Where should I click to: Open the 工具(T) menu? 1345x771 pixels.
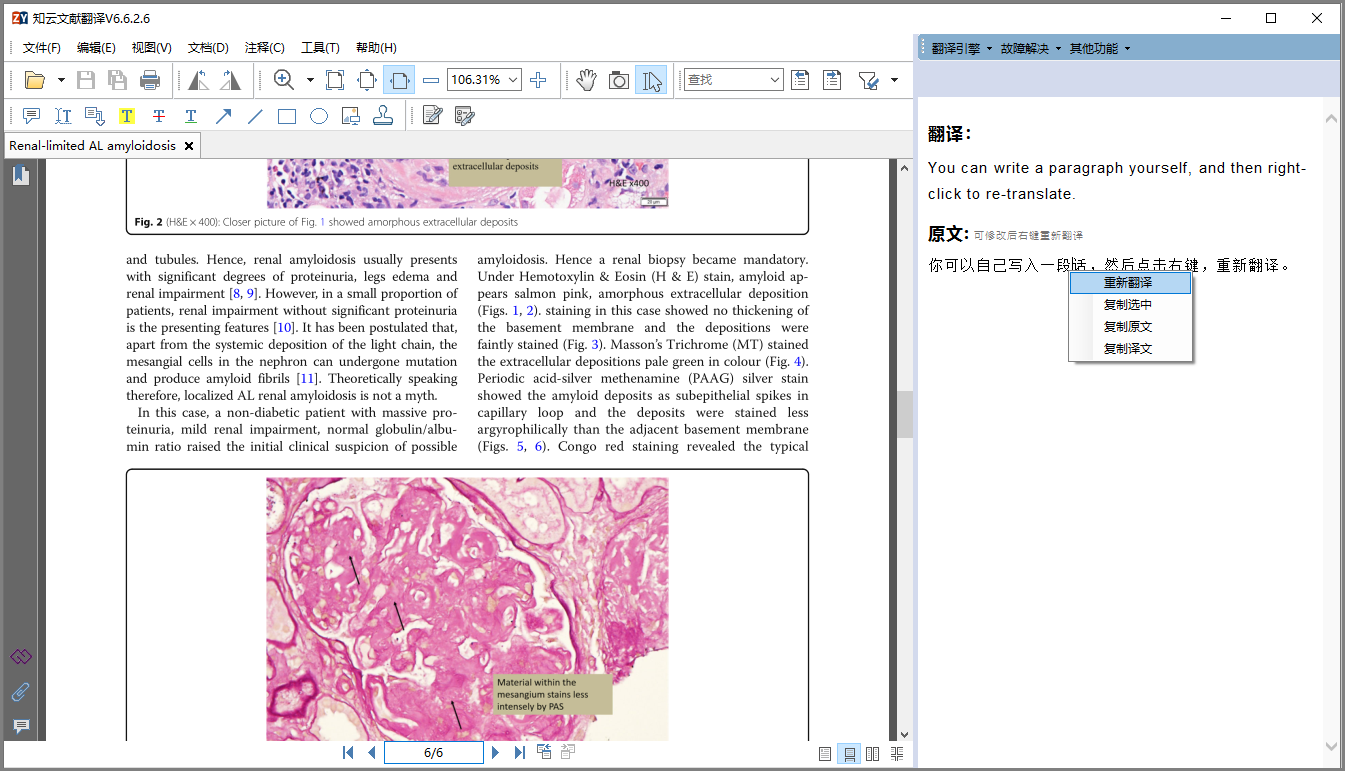(x=320, y=48)
